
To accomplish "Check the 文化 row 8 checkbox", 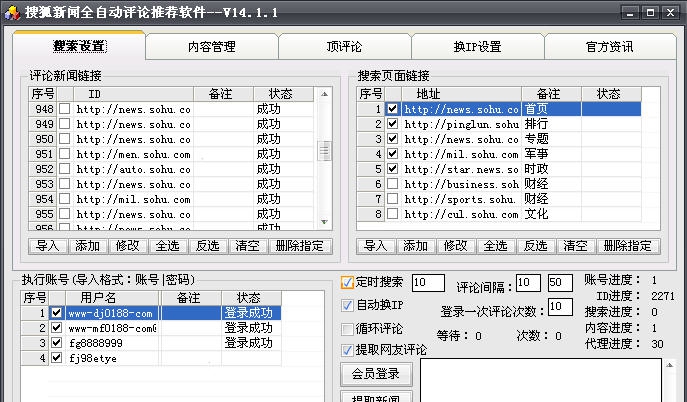I will pyautogui.click(x=393, y=214).
